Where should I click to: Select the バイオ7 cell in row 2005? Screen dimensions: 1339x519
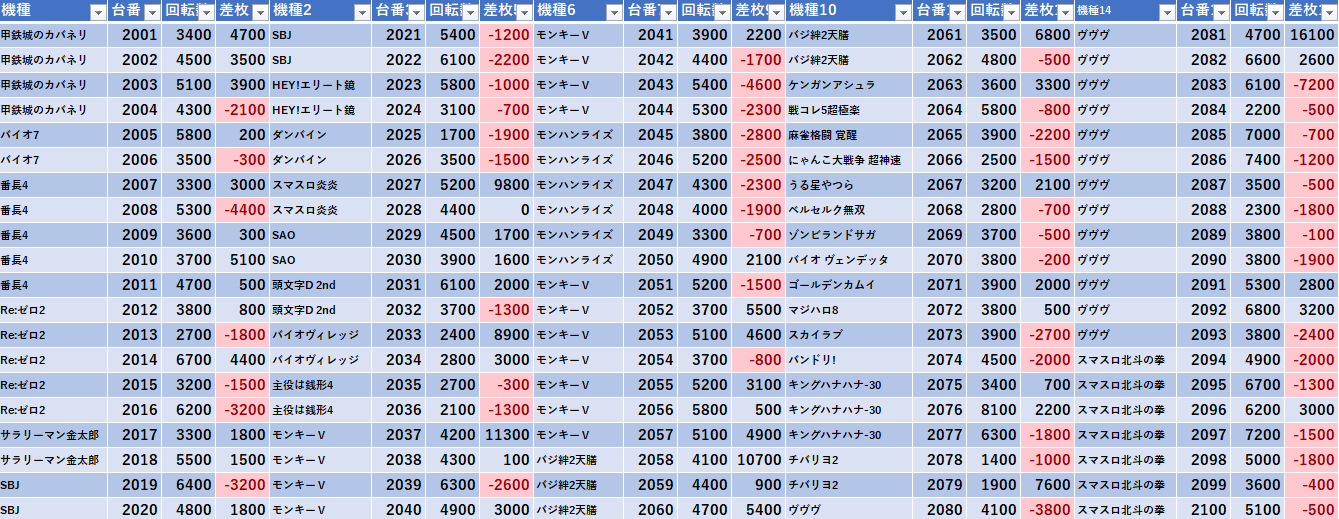click(x=54, y=135)
